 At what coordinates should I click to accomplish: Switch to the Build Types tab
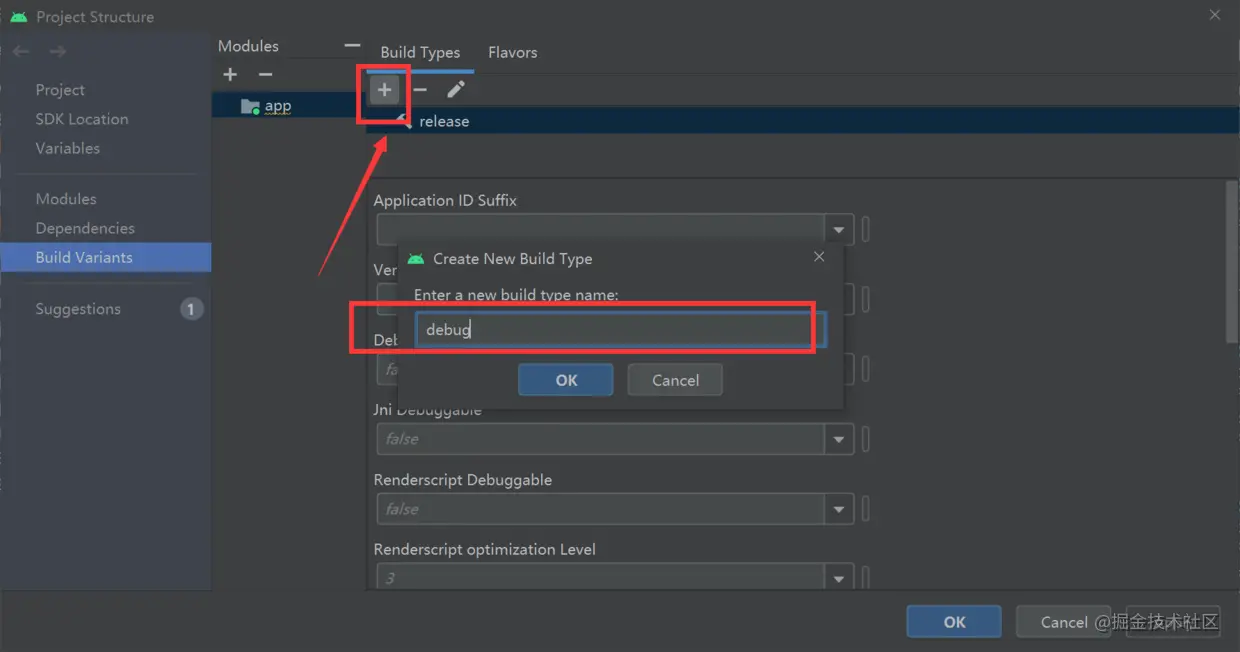[420, 52]
